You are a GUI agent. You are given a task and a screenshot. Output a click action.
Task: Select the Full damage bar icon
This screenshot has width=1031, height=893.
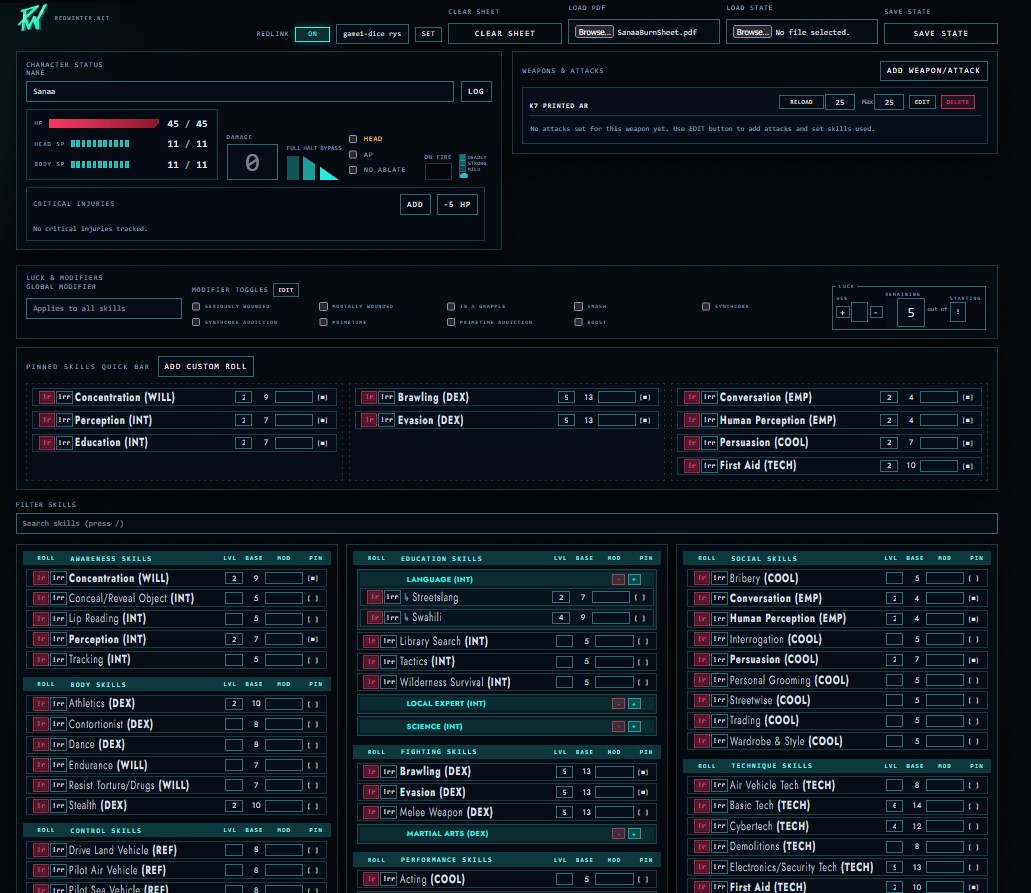coord(293,167)
